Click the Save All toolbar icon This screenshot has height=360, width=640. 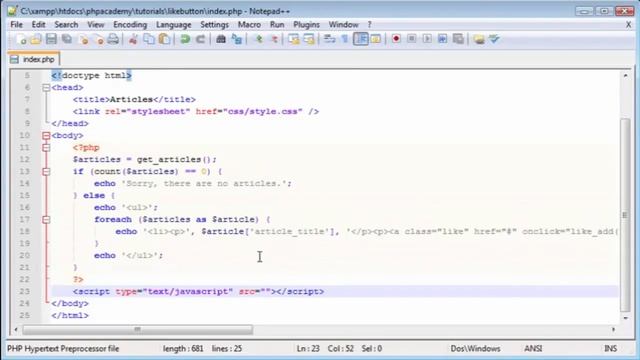67,39
